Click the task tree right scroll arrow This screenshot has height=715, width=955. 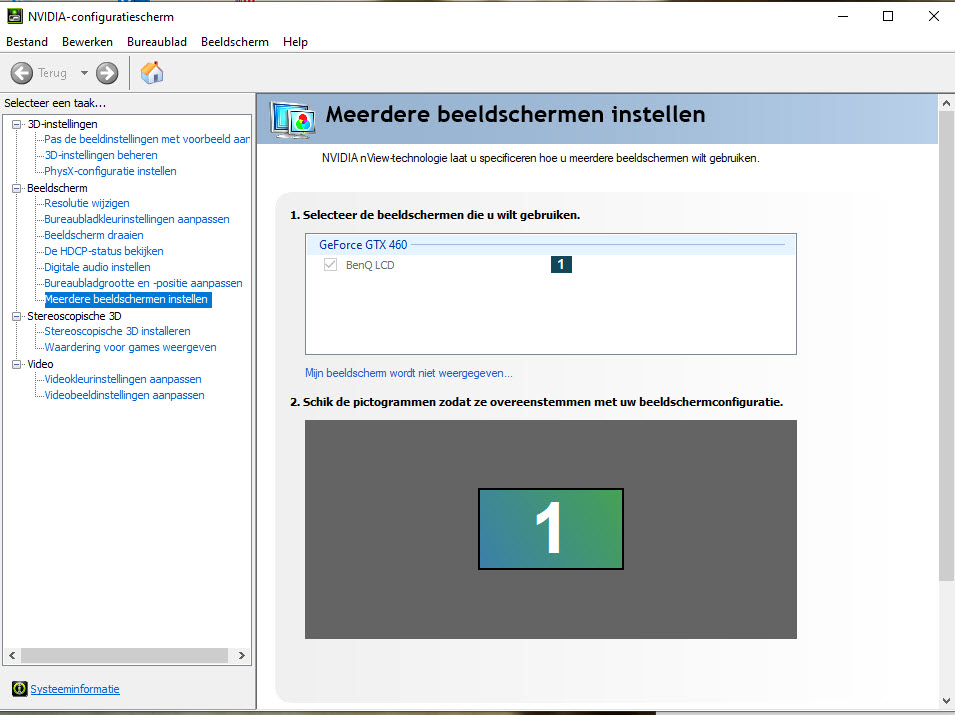[242, 655]
